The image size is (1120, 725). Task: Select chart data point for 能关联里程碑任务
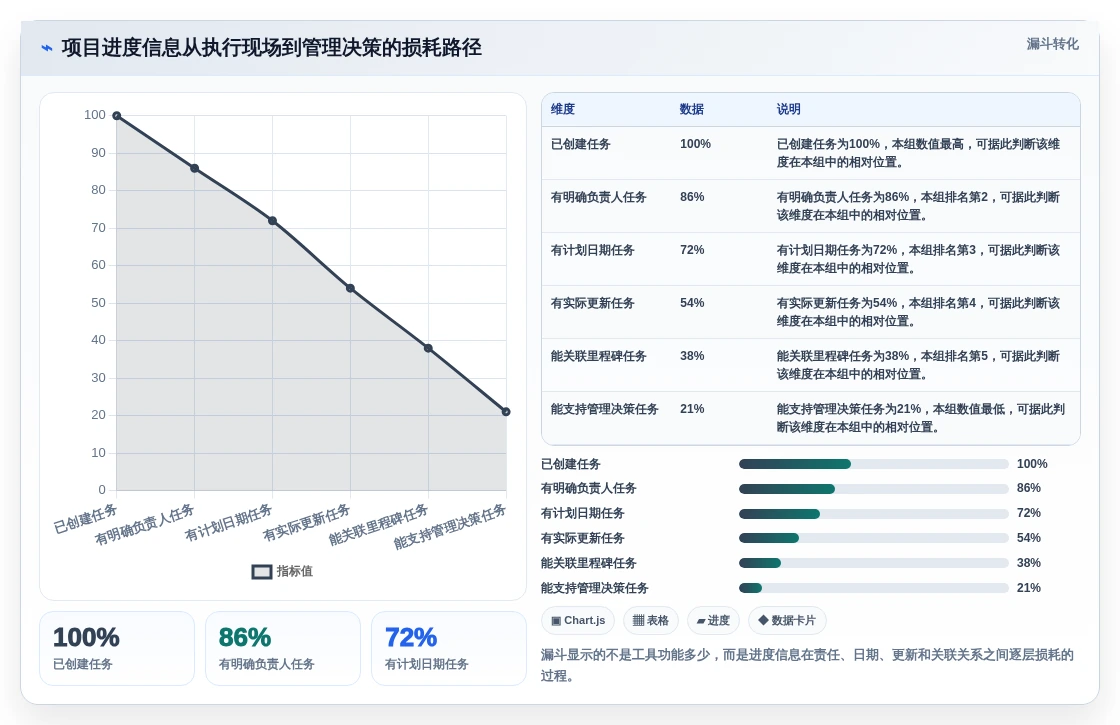428,349
